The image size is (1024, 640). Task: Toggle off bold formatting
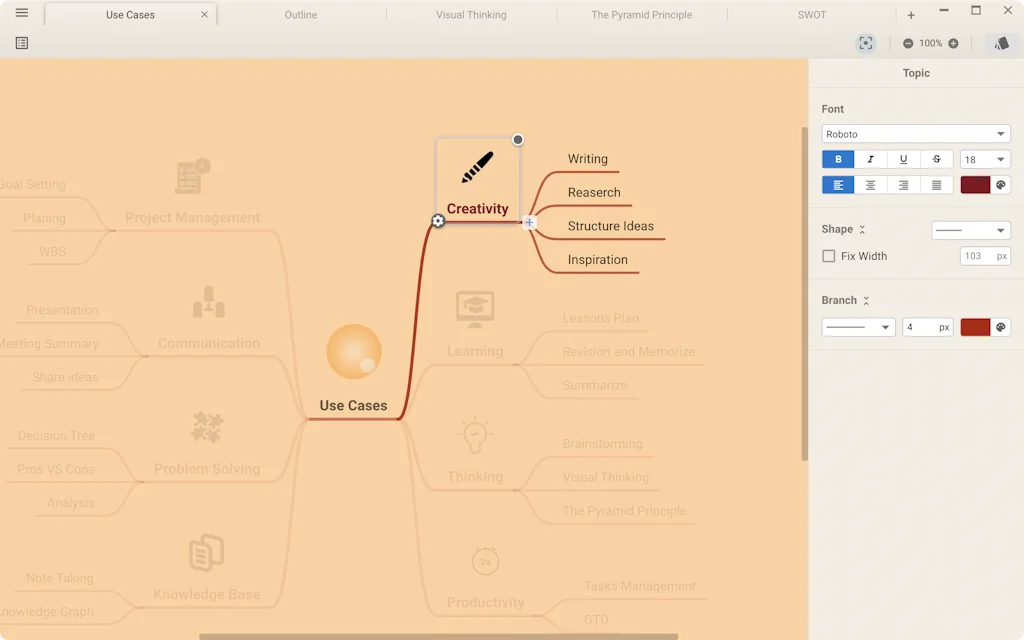tap(838, 158)
